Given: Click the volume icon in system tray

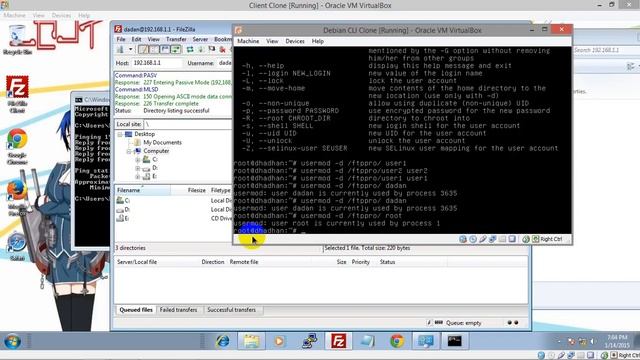Looking at the screenshot, I should click(x=593, y=341).
